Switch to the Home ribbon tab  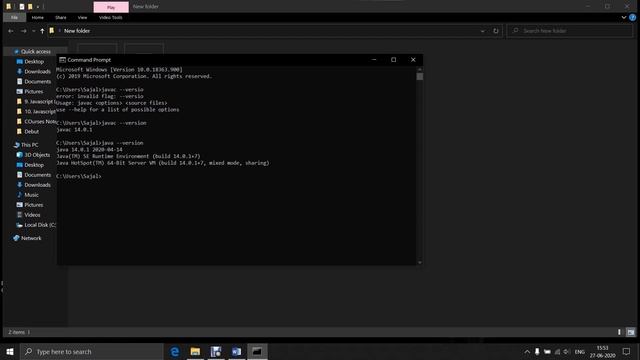point(38,18)
